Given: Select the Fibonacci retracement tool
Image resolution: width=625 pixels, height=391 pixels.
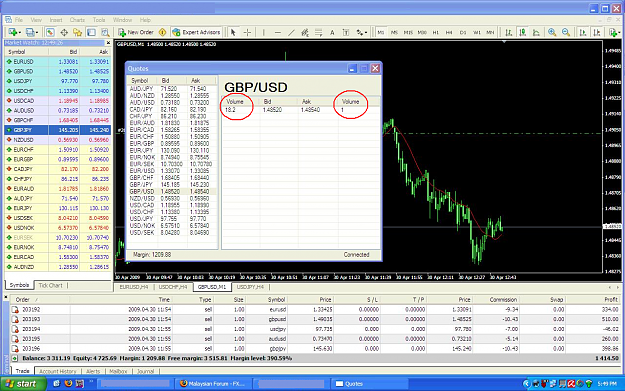Looking at the screenshot, I should coord(318,32).
